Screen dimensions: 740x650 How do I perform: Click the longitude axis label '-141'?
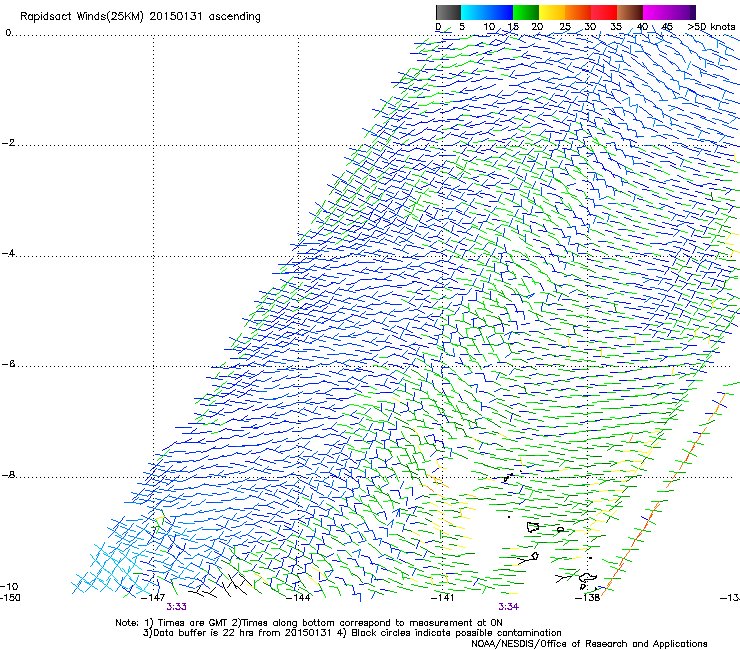pyautogui.click(x=442, y=598)
